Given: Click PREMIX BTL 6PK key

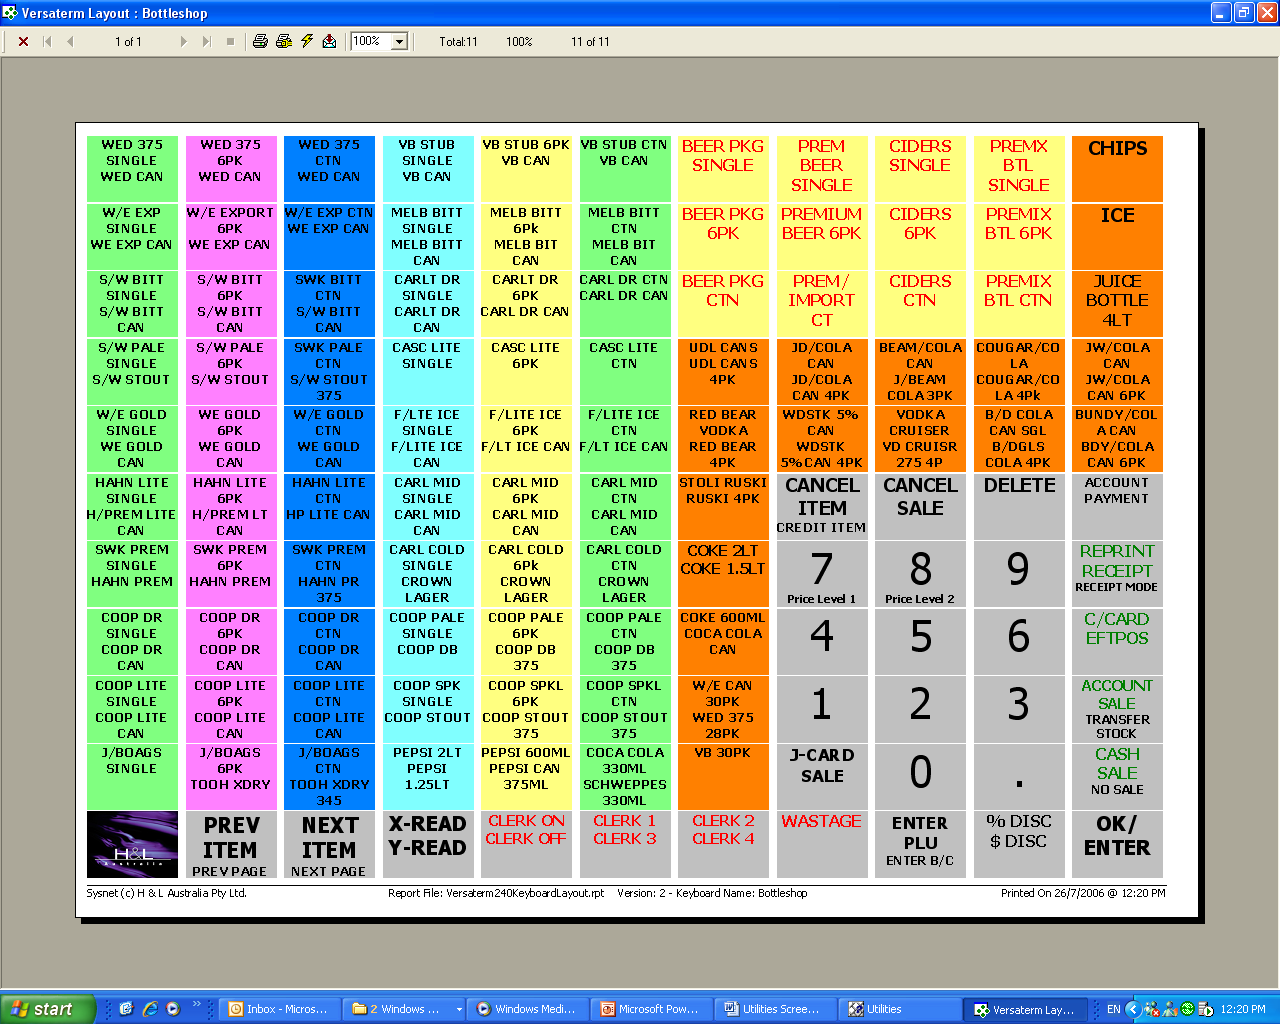Looking at the screenshot, I should tap(1019, 237).
